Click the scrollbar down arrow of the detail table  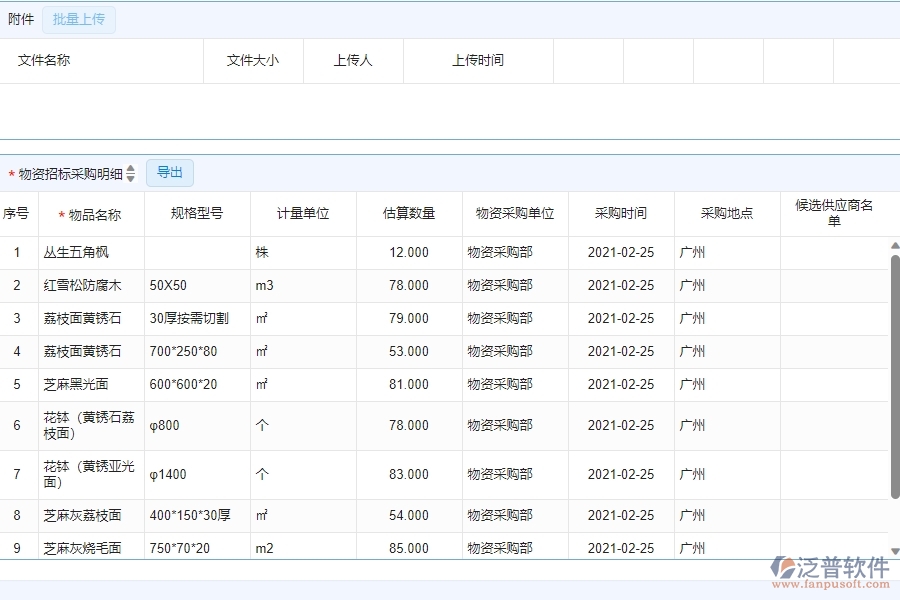893,550
